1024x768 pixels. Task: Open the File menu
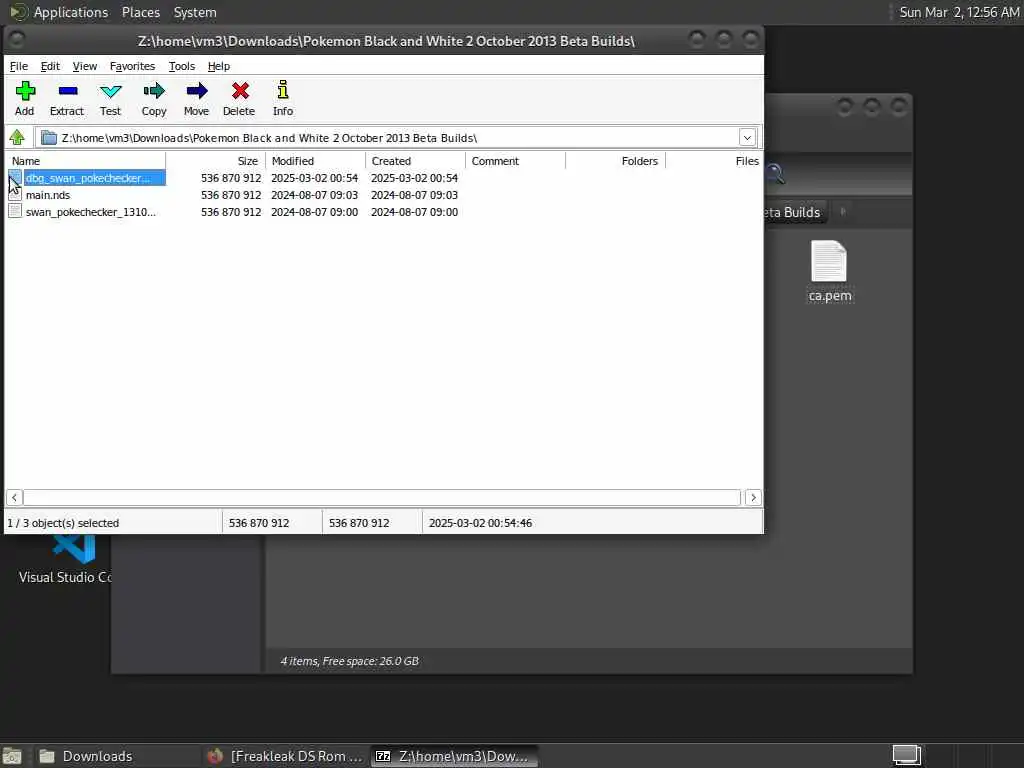pyautogui.click(x=18, y=66)
